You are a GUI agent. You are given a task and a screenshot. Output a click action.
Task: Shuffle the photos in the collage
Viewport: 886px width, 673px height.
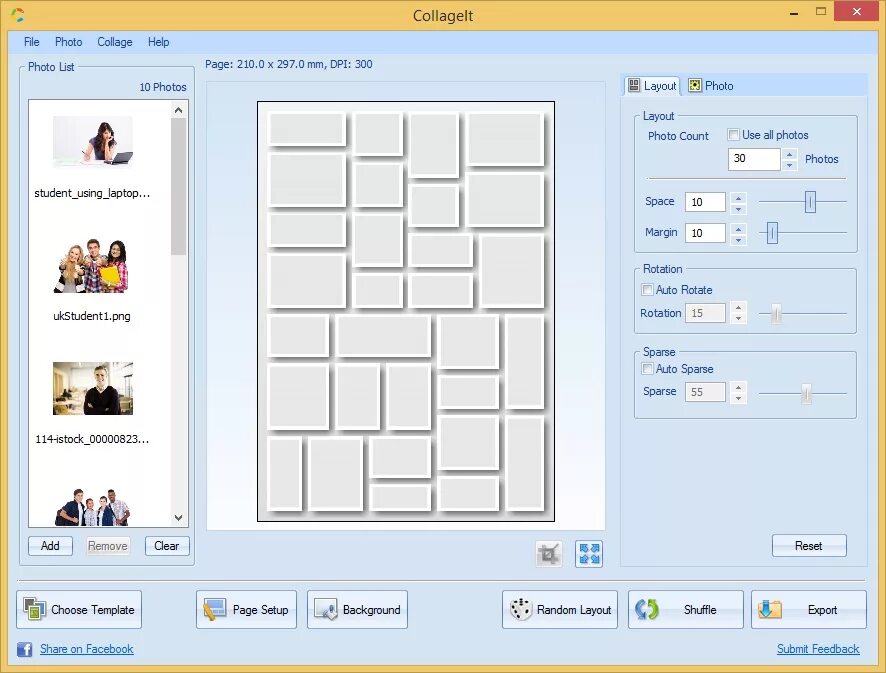[x=685, y=610]
